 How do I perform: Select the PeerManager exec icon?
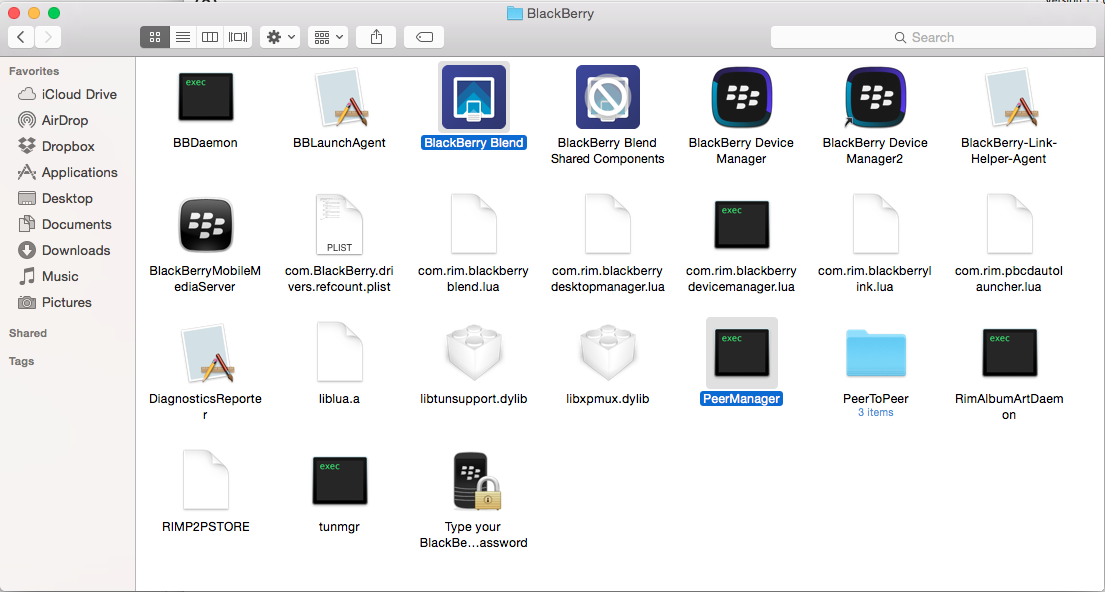click(x=741, y=352)
